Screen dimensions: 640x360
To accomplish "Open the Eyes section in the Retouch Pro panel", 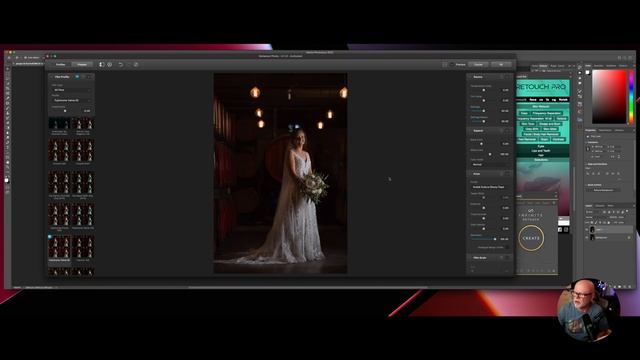I will pyautogui.click(x=541, y=146).
